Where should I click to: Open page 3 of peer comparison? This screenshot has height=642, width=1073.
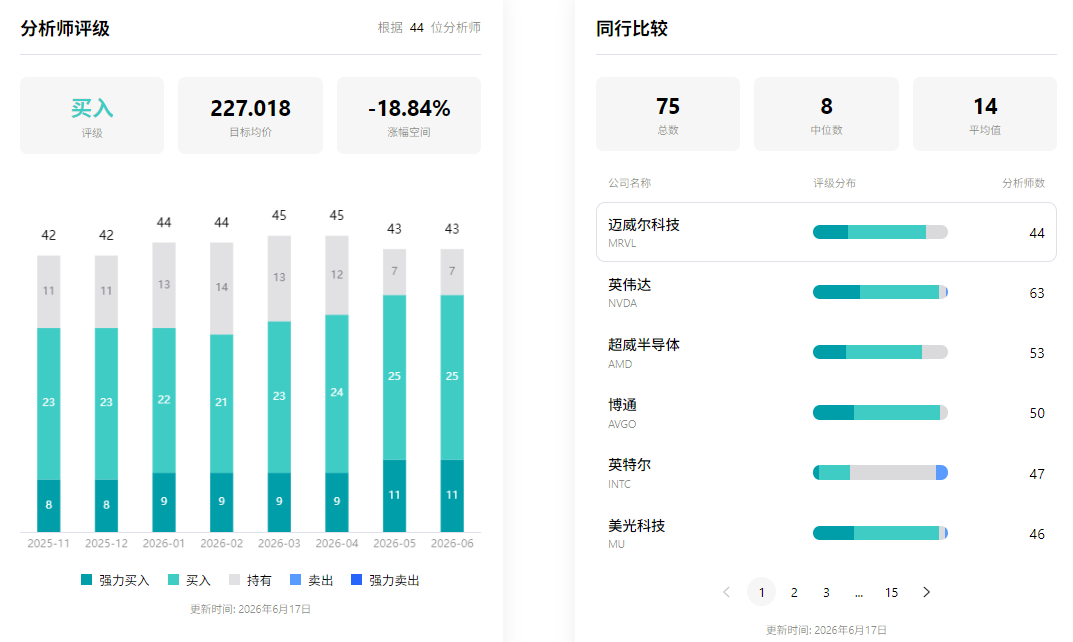pos(826,592)
